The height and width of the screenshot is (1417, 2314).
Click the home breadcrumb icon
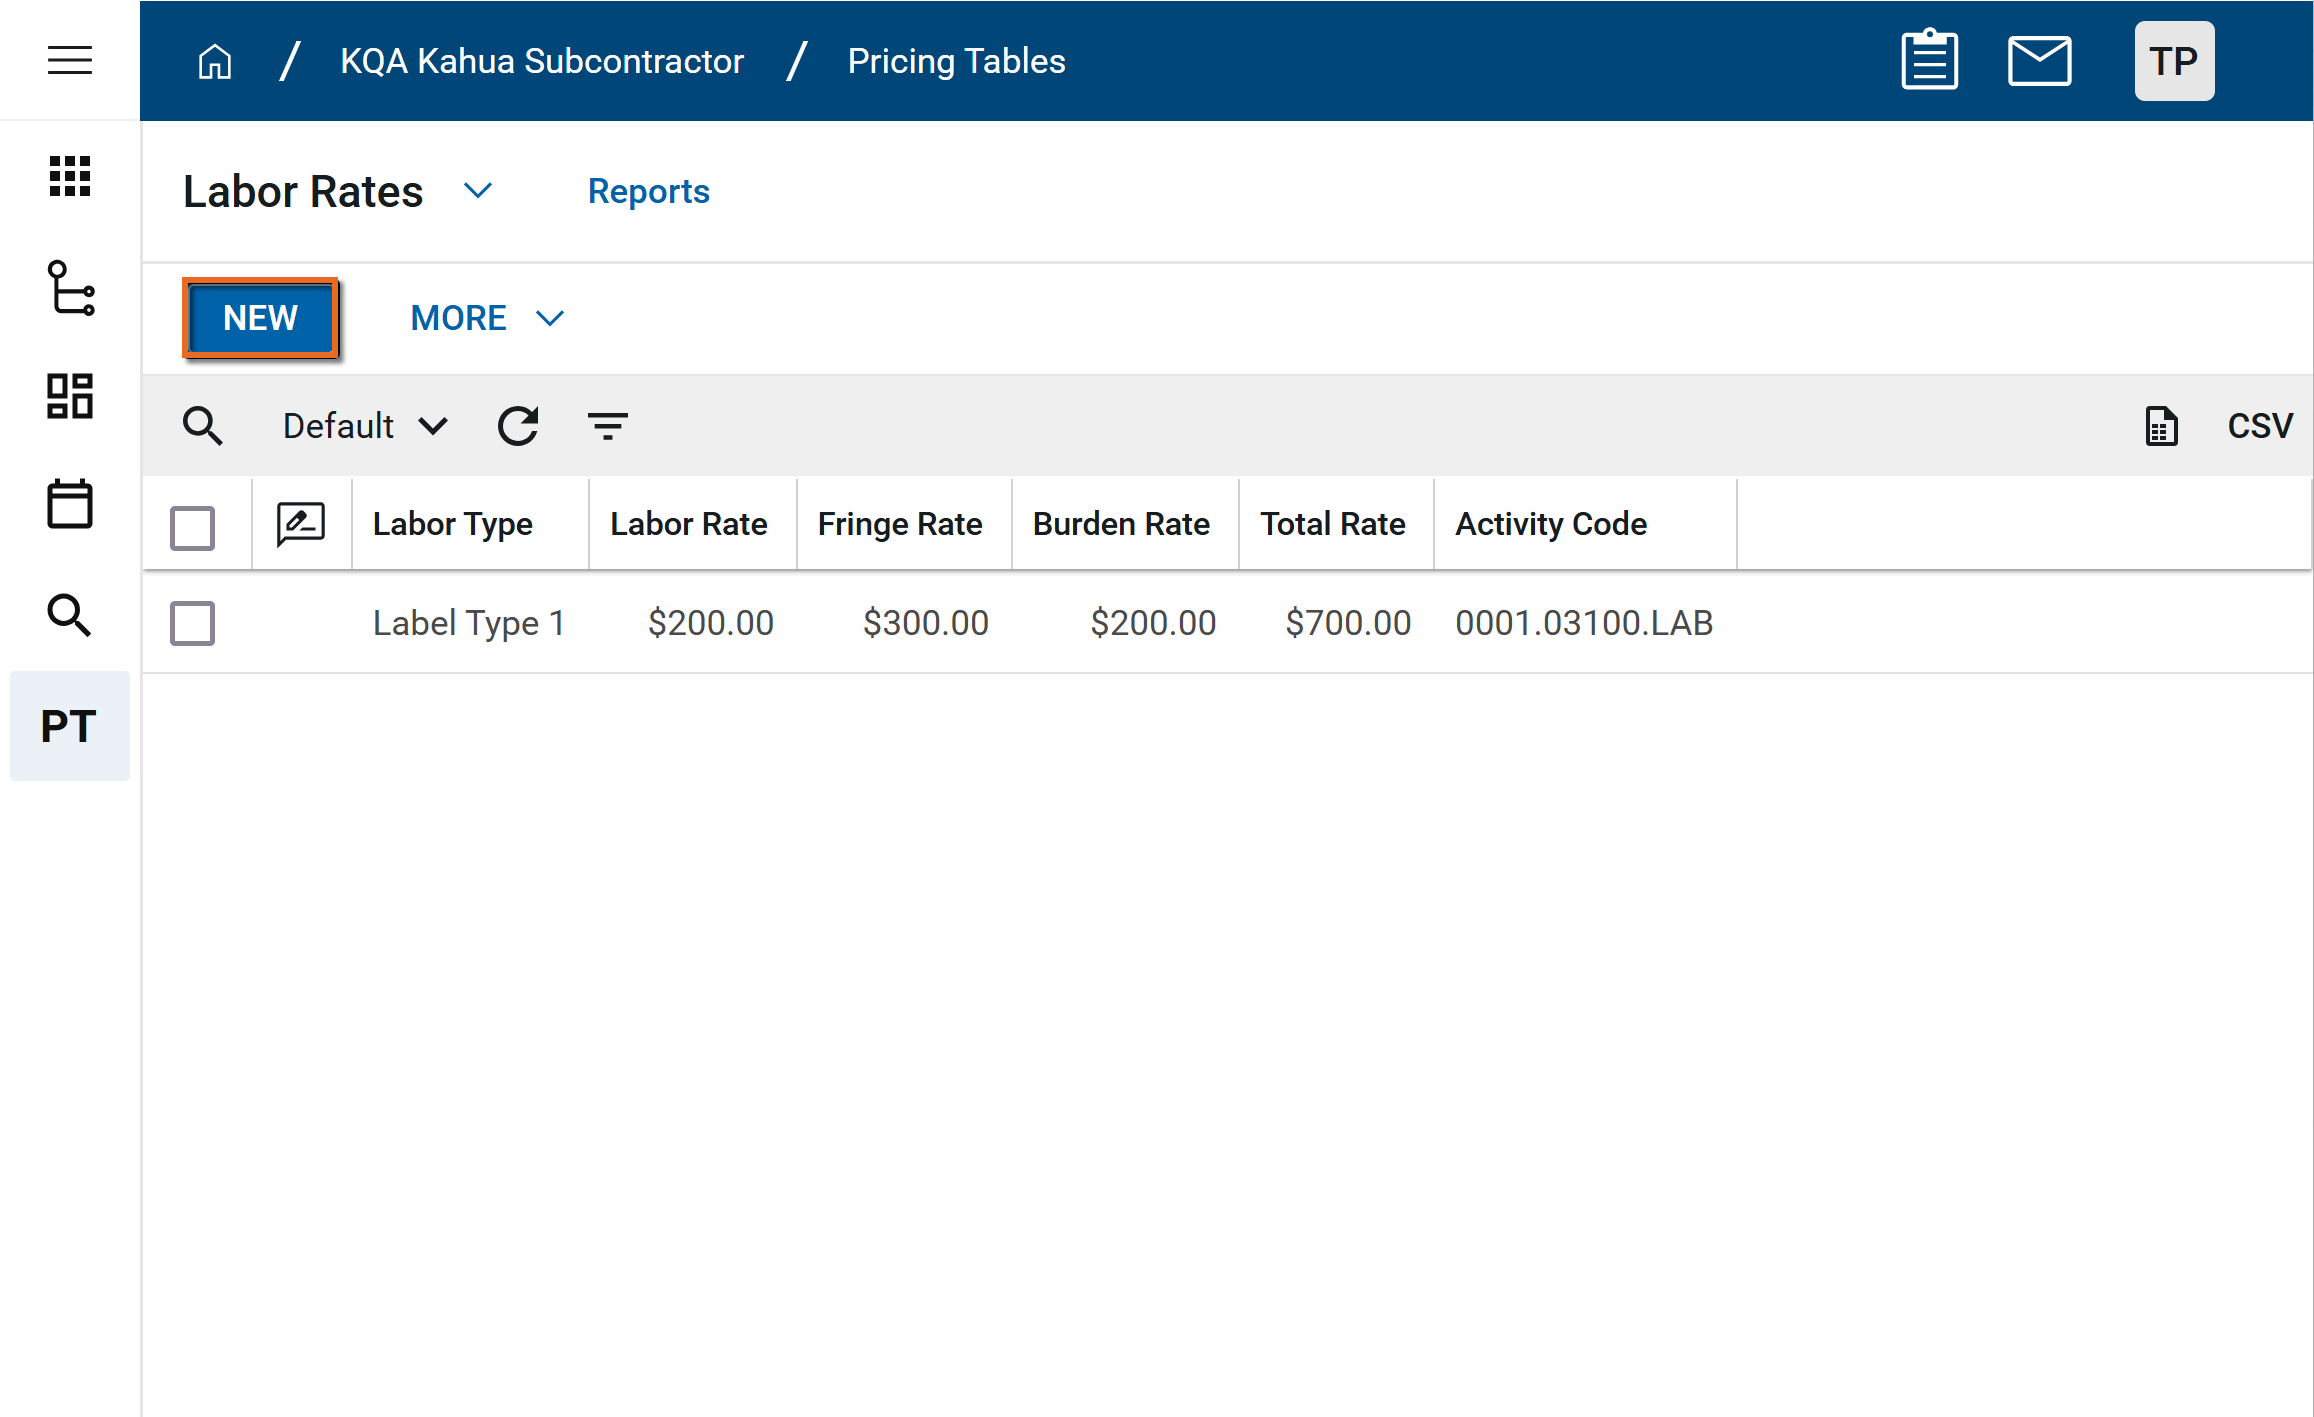pyautogui.click(x=214, y=62)
